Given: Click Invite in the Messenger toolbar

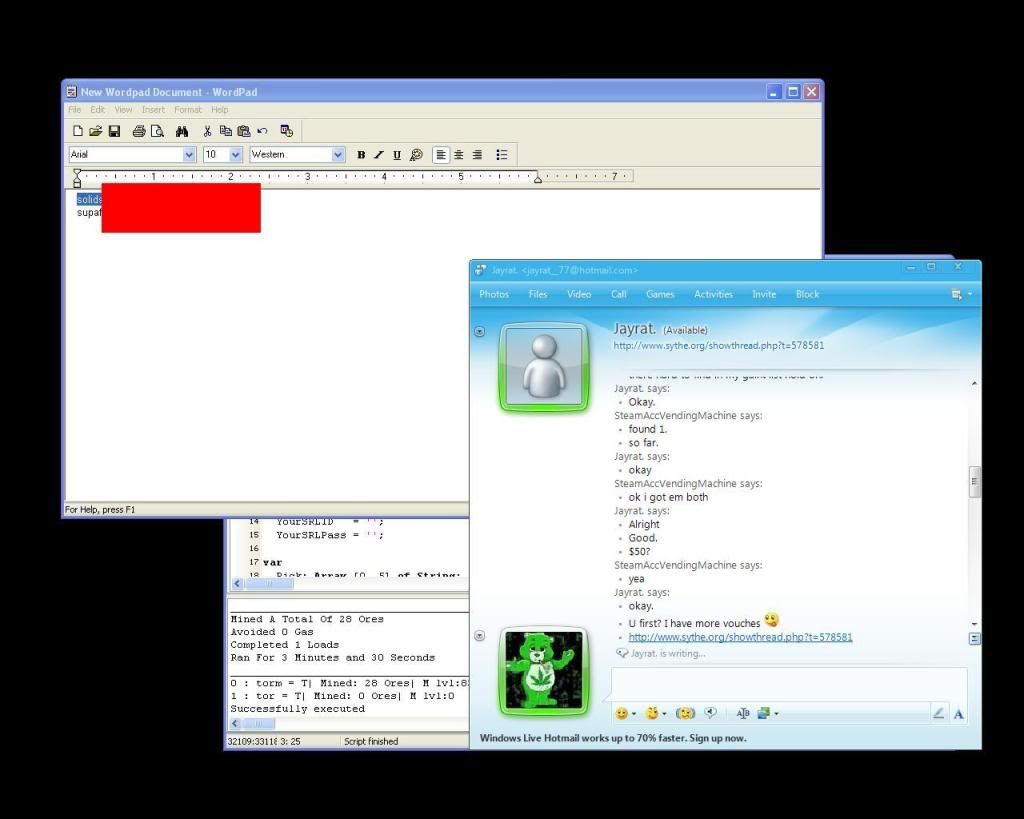Looking at the screenshot, I should 763,295.
